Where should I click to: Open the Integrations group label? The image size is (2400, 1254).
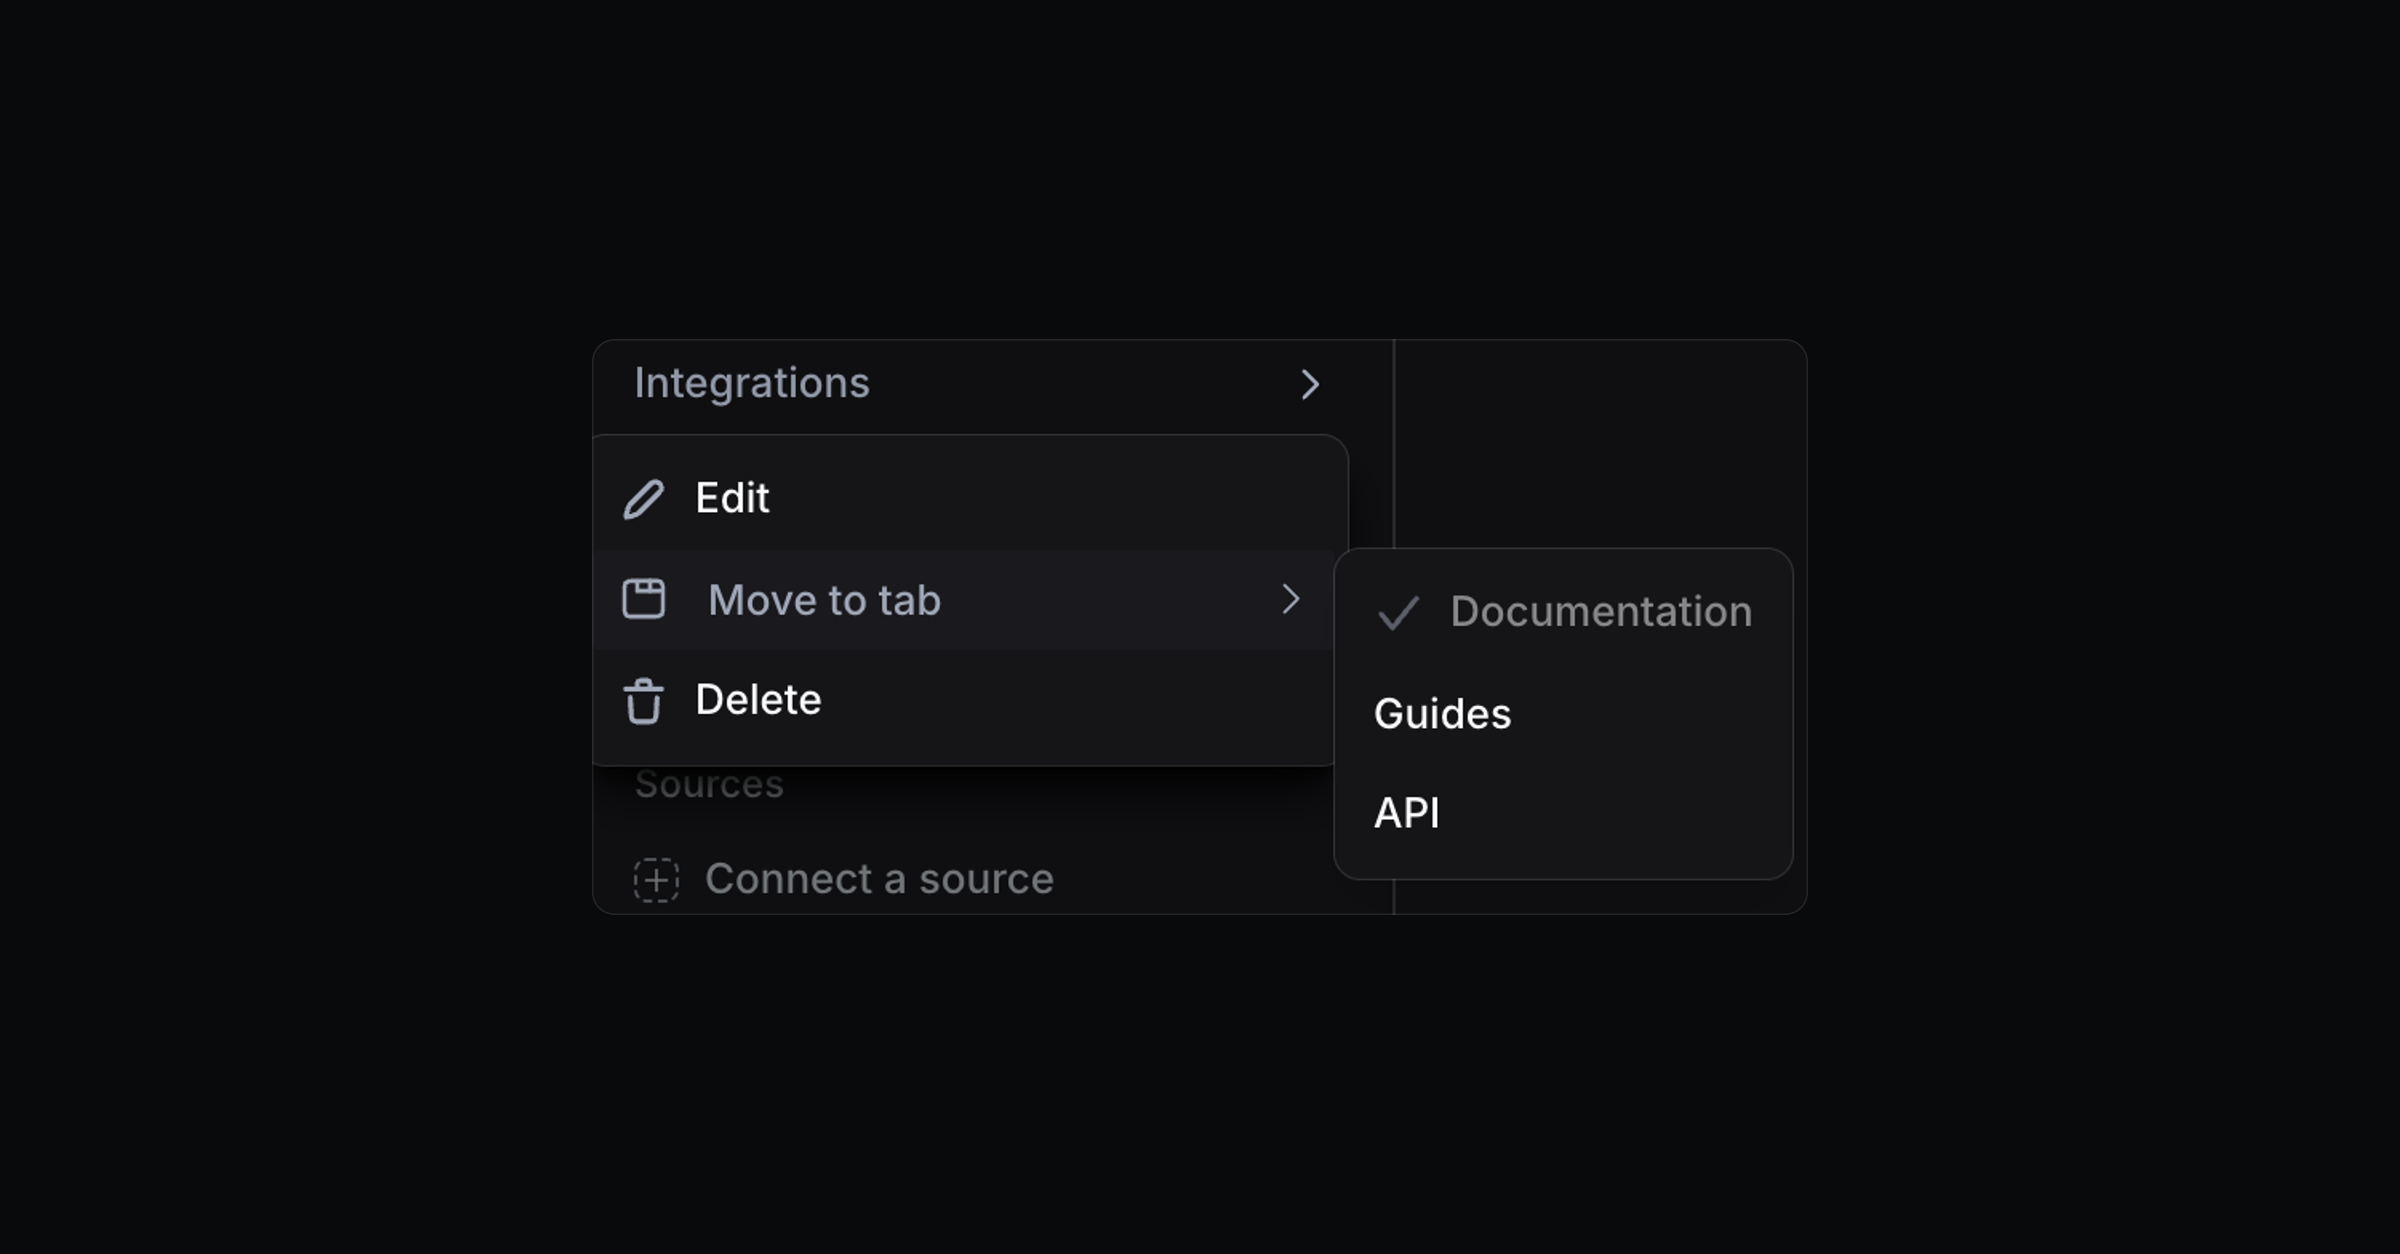[752, 384]
